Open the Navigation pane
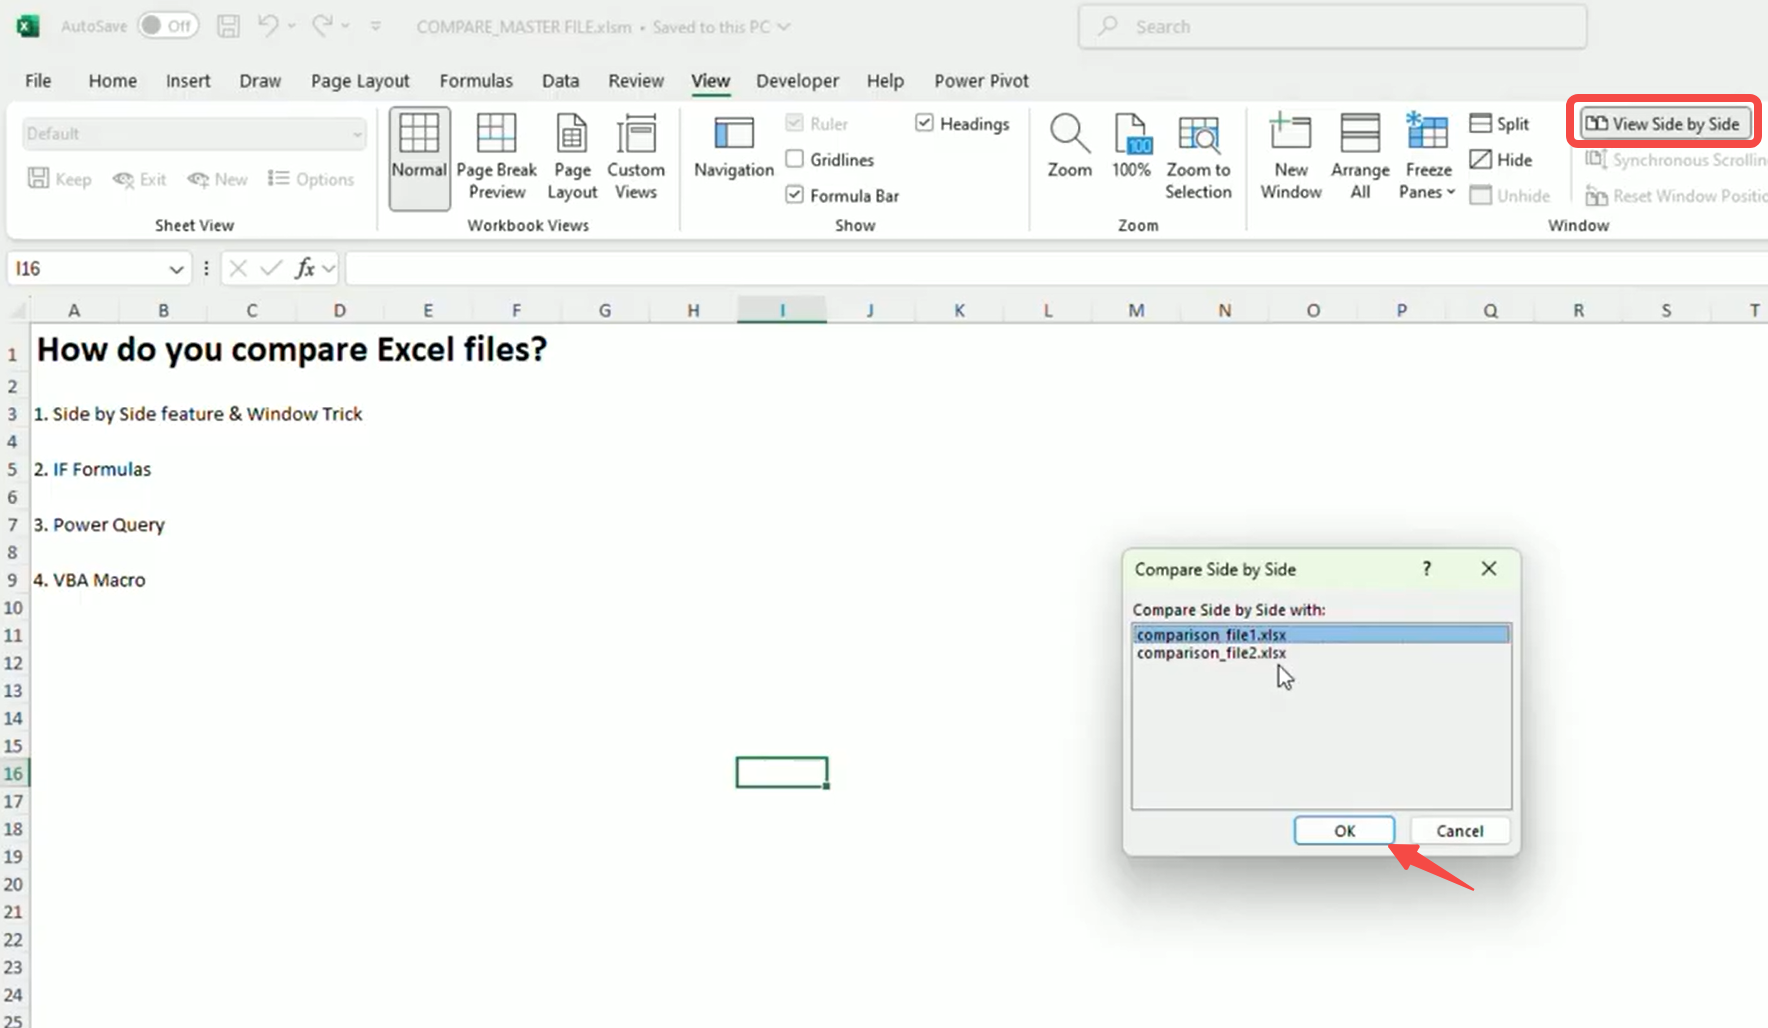The width and height of the screenshot is (1768, 1028). point(734,148)
